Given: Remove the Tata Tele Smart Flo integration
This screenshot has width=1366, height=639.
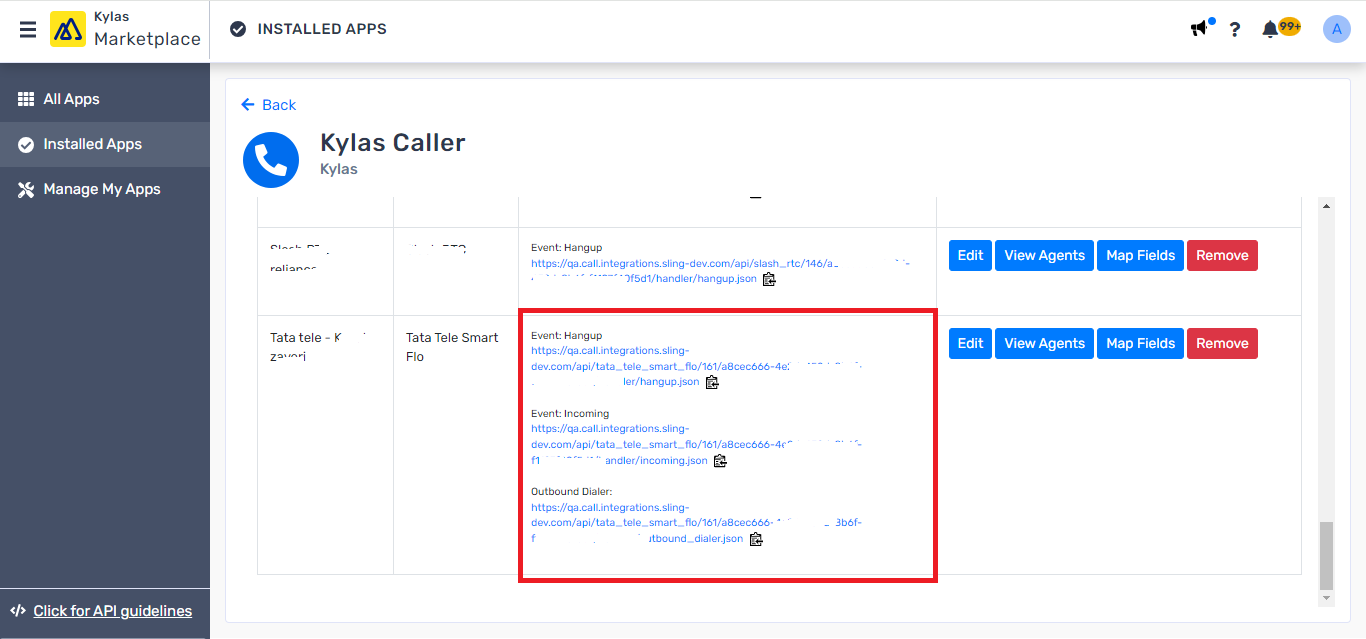Looking at the screenshot, I should (x=1222, y=343).
